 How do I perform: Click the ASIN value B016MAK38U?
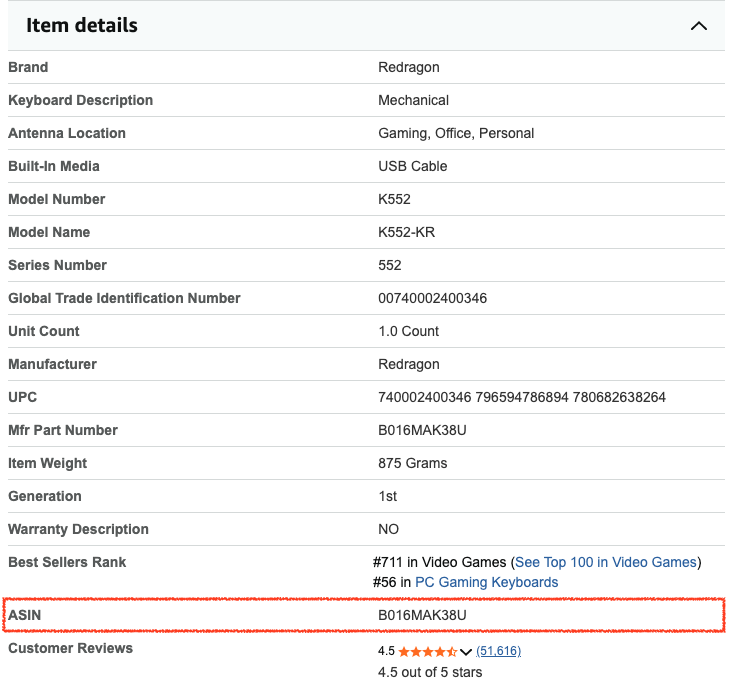tap(422, 615)
